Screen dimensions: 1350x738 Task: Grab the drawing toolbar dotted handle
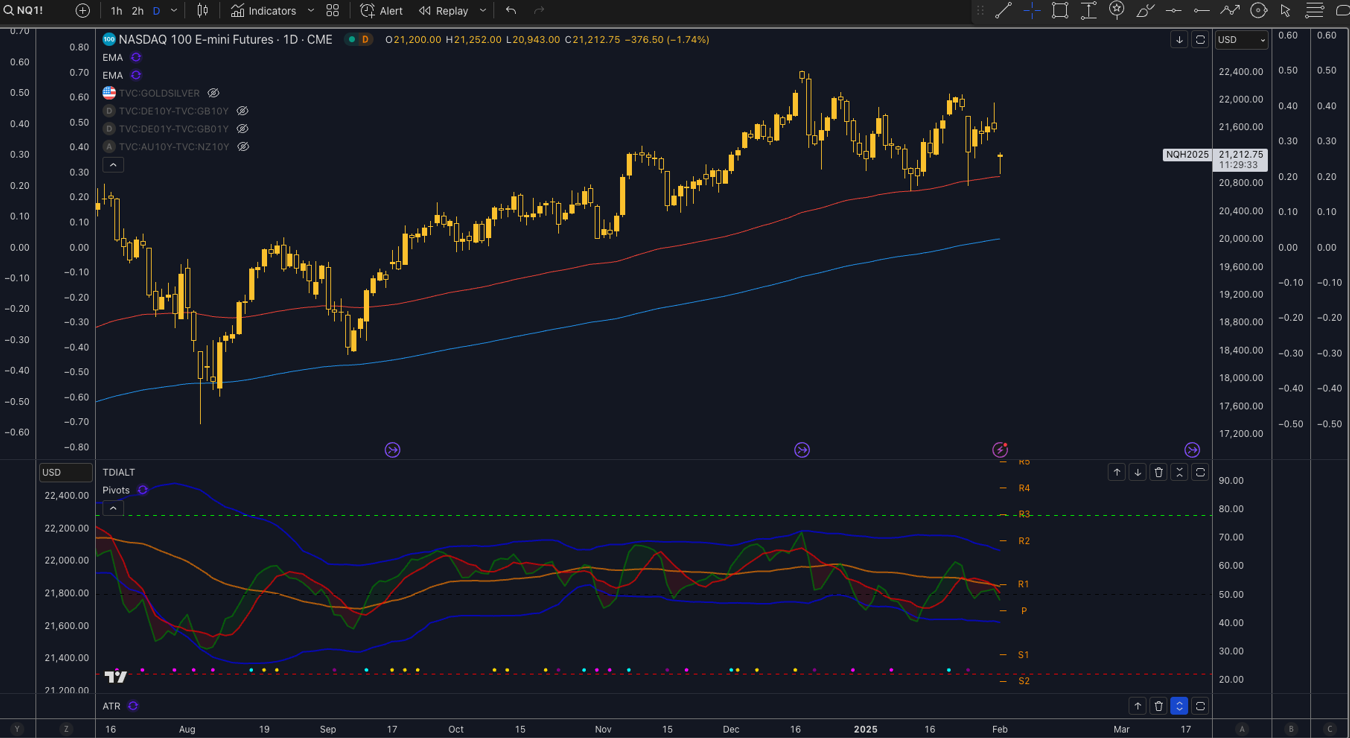pyautogui.click(x=980, y=11)
